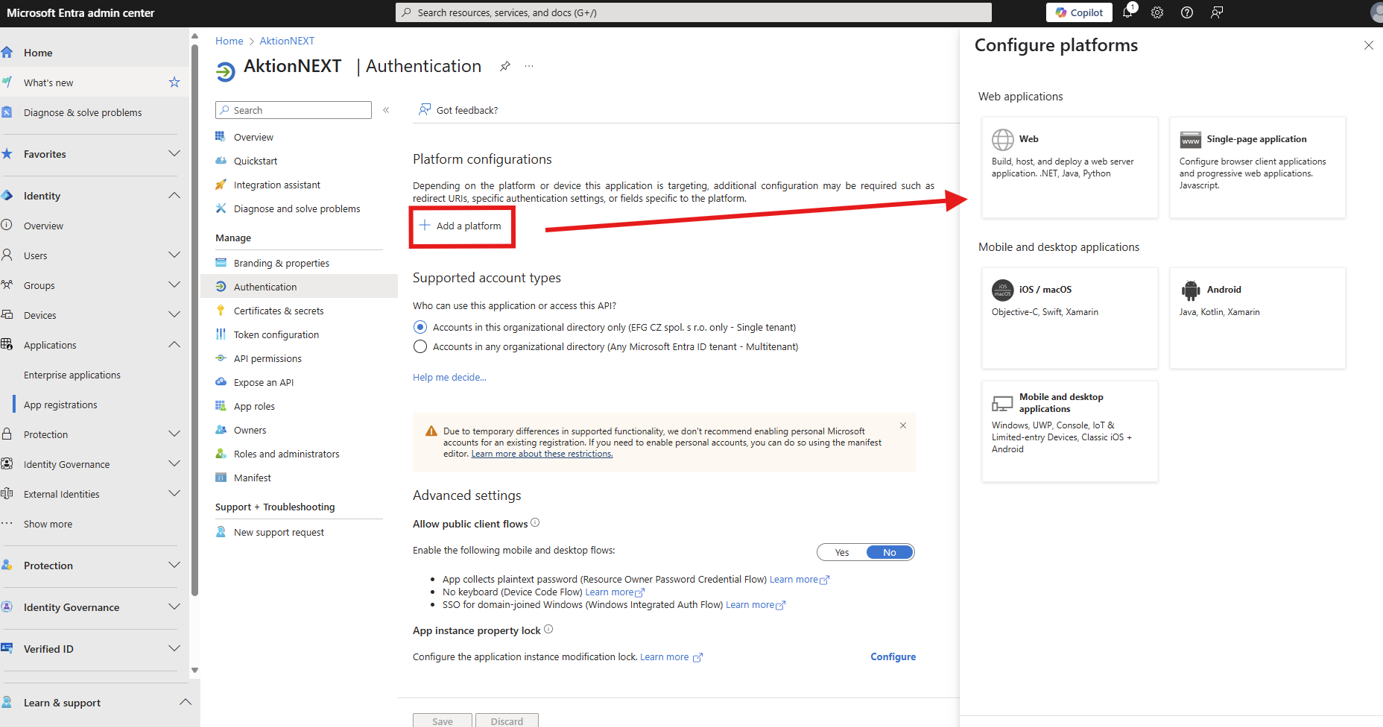
Task: Click the feedback icon in top bar
Action: (1217, 13)
